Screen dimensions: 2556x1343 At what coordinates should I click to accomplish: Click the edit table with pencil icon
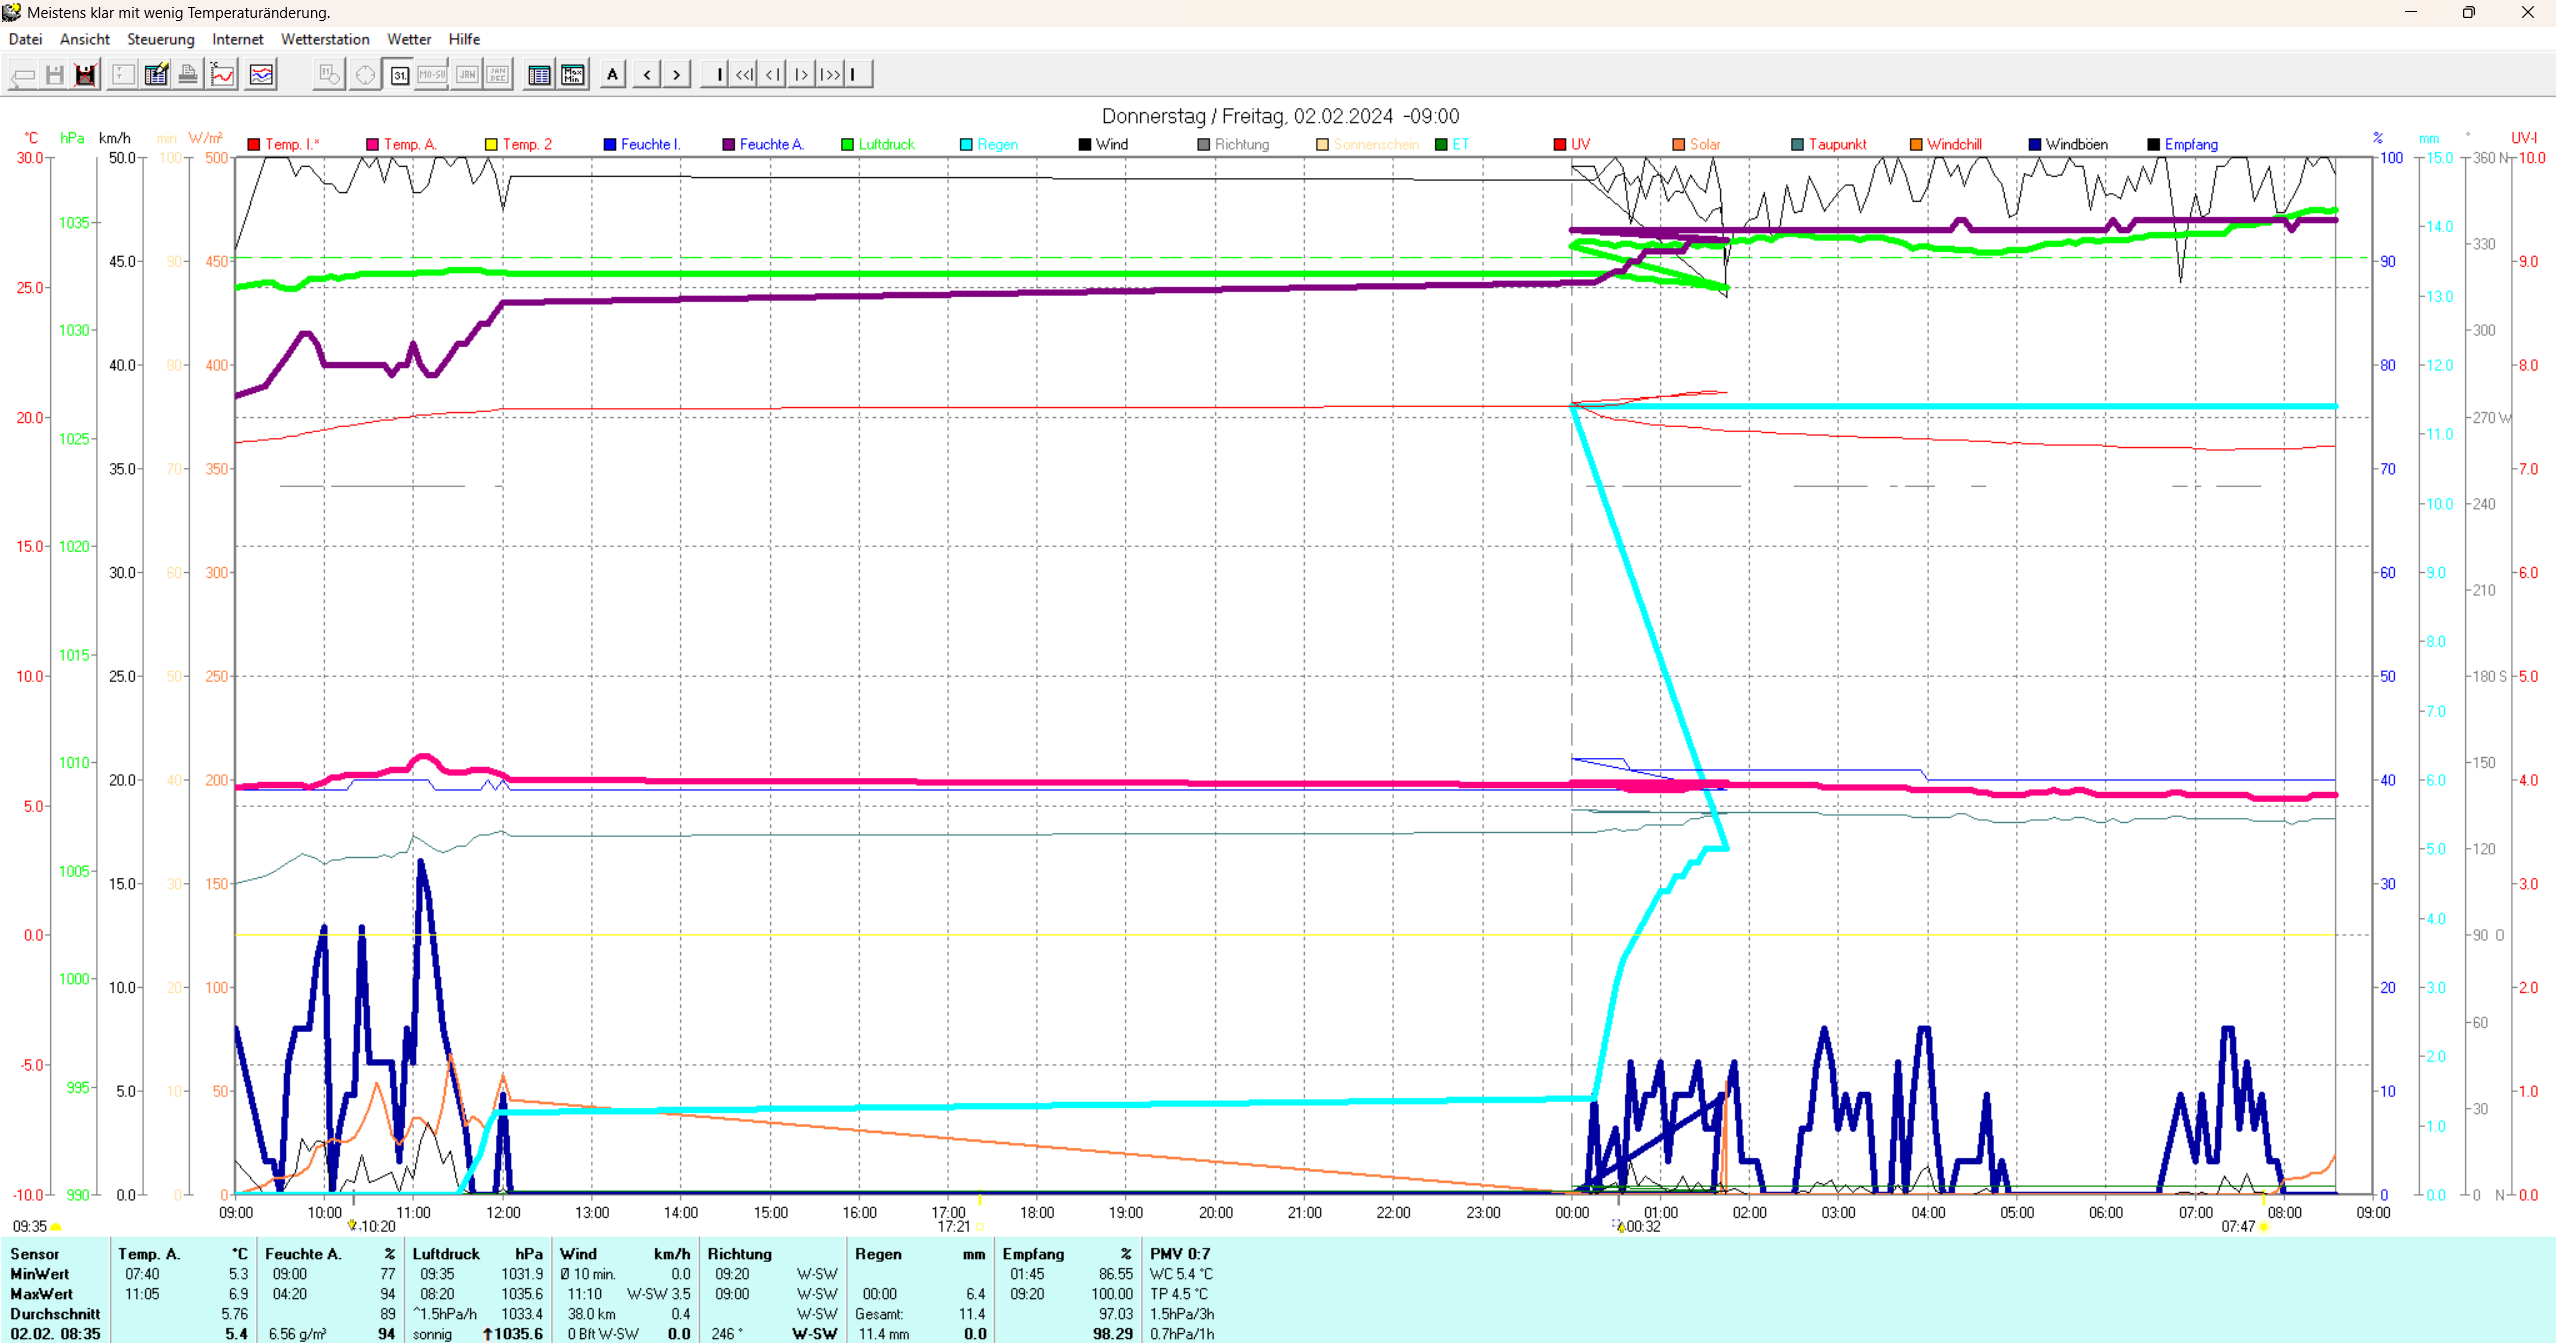156,74
